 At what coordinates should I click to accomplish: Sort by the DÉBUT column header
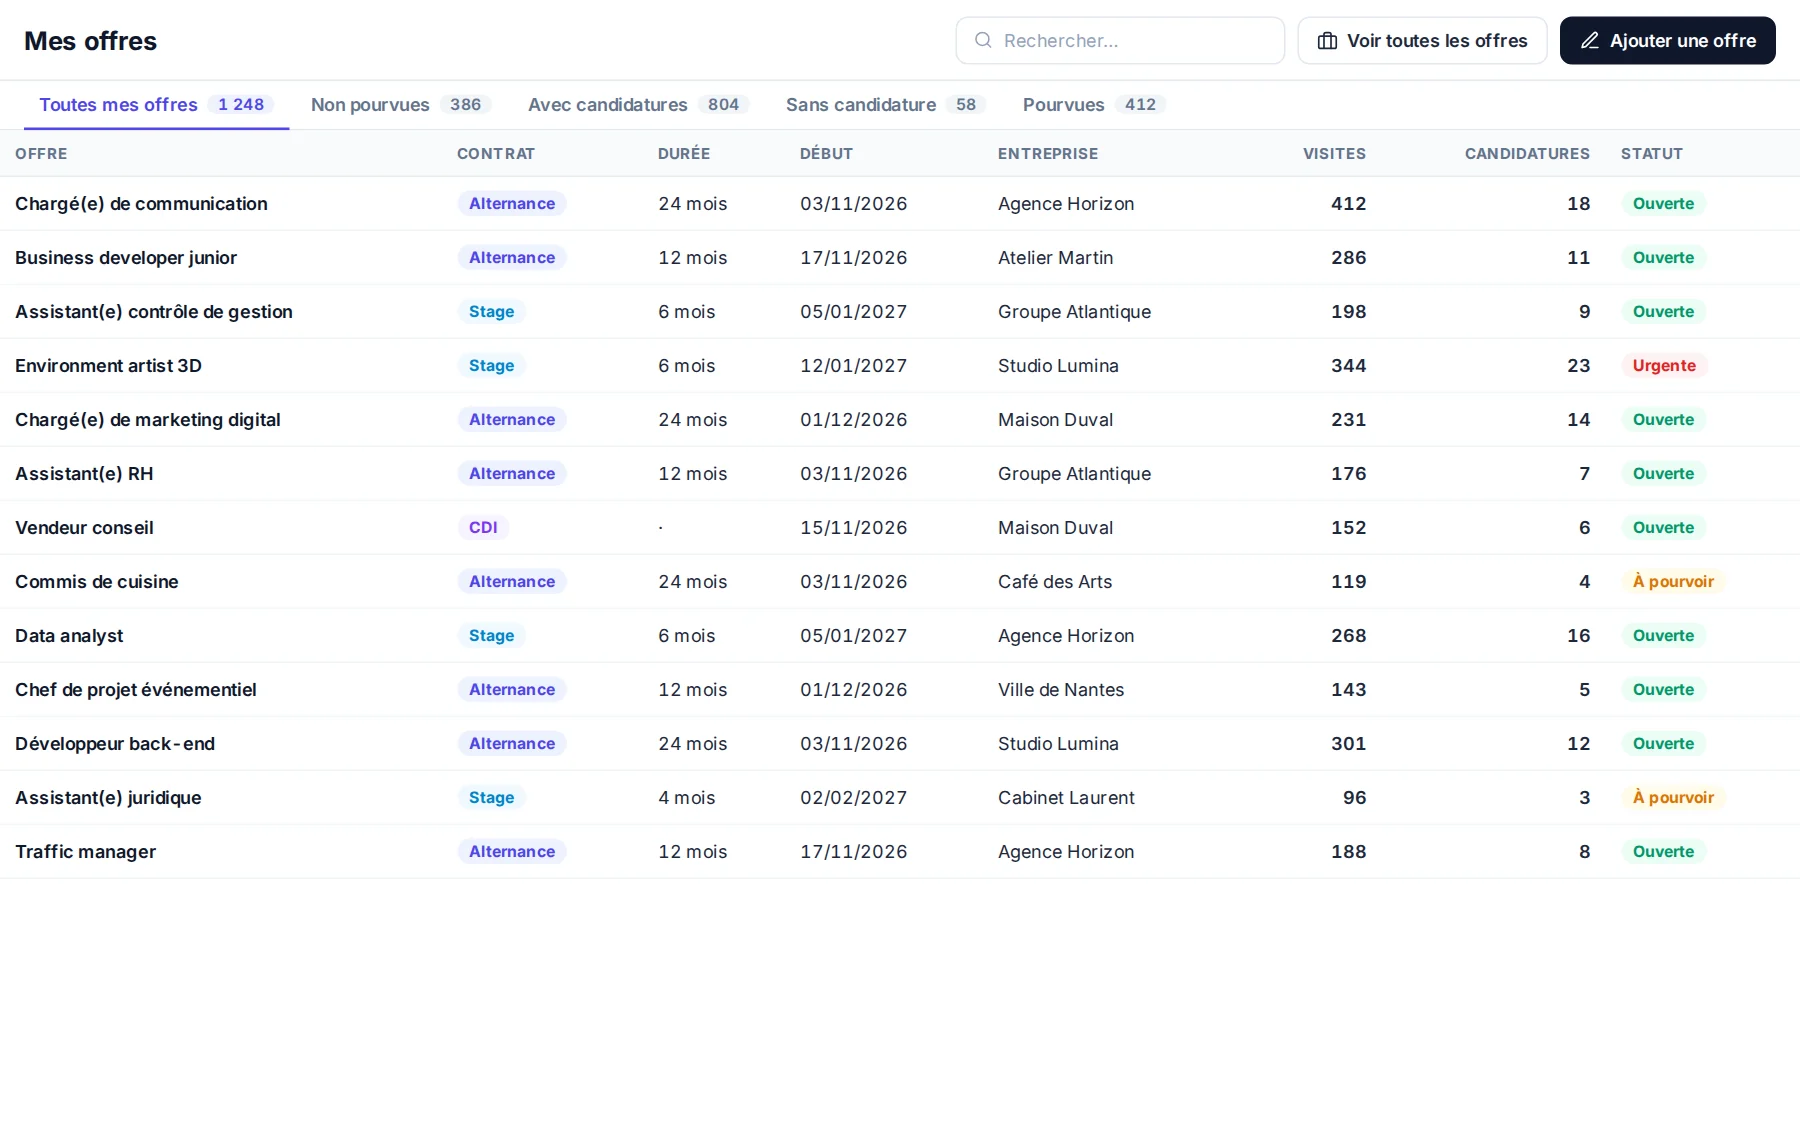tap(826, 154)
